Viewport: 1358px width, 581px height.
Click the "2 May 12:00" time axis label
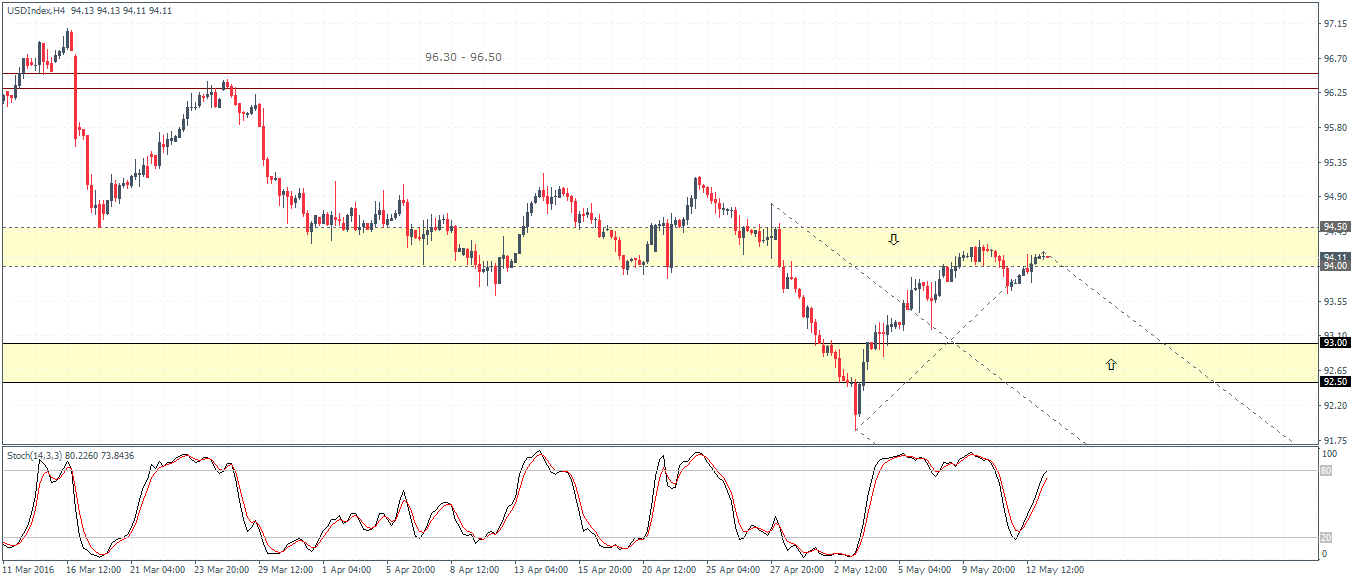tap(860, 570)
